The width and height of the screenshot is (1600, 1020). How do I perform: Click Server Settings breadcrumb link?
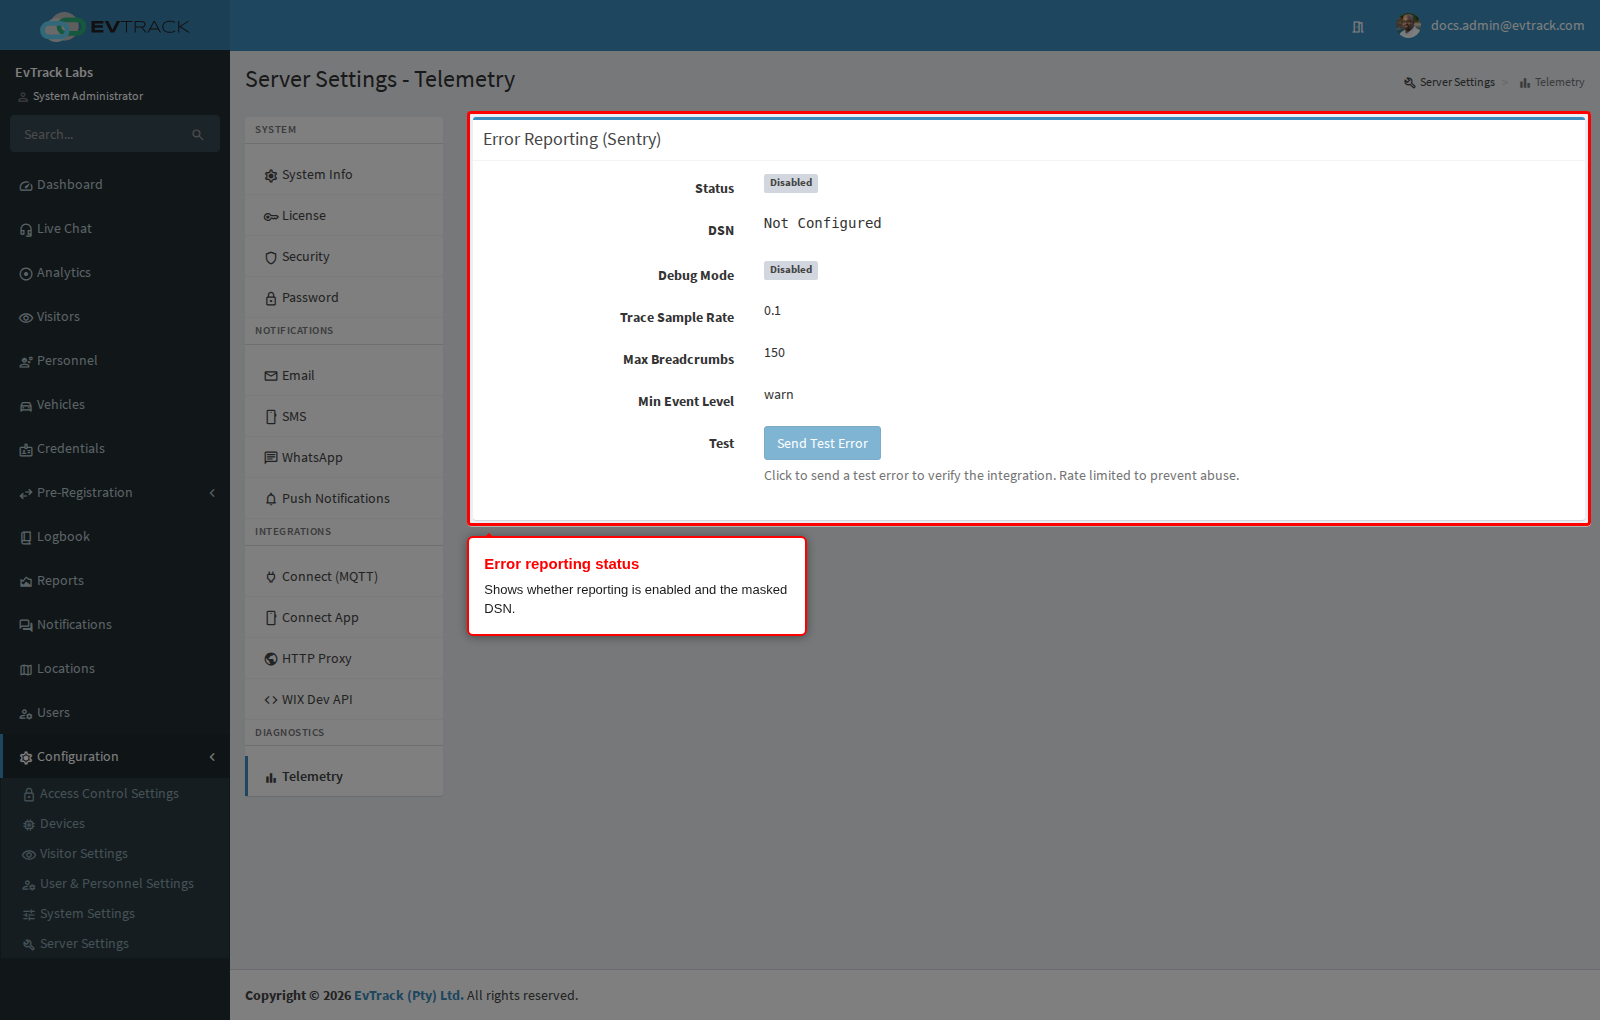(1449, 83)
